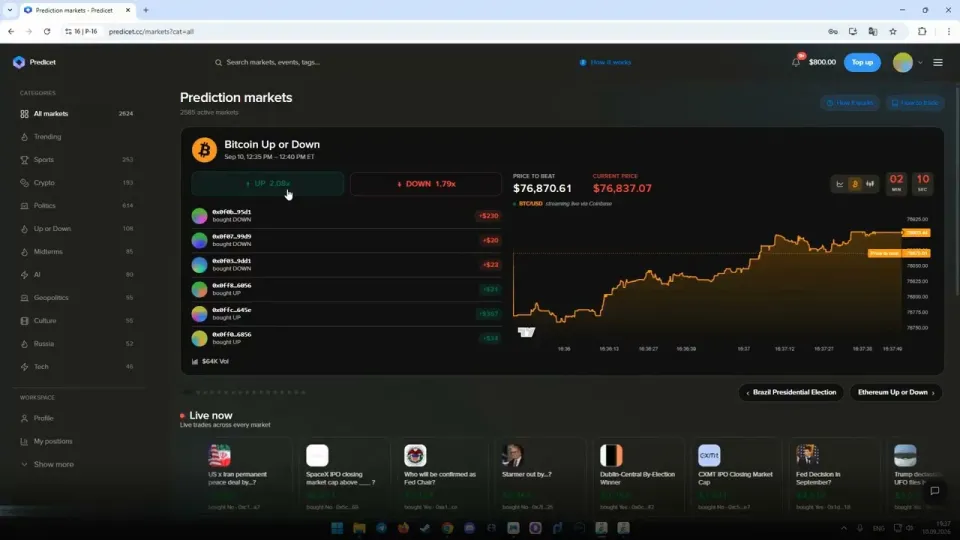Click the Windows Start button
The height and width of the screenshot is (540, 960).
[x=337, y=528]
